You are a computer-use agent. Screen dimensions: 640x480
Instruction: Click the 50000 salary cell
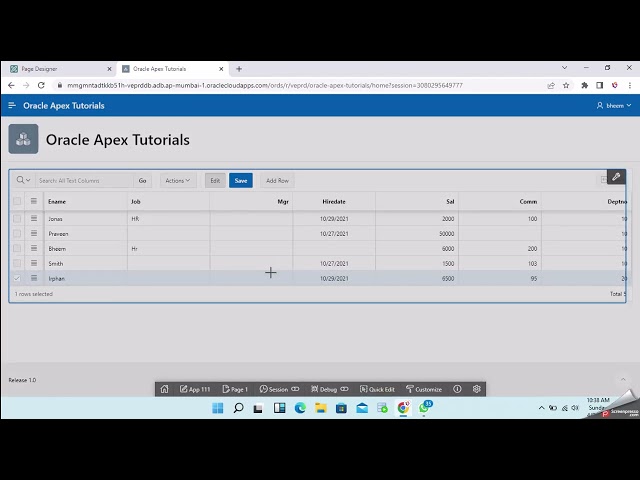tap(417, 234)
